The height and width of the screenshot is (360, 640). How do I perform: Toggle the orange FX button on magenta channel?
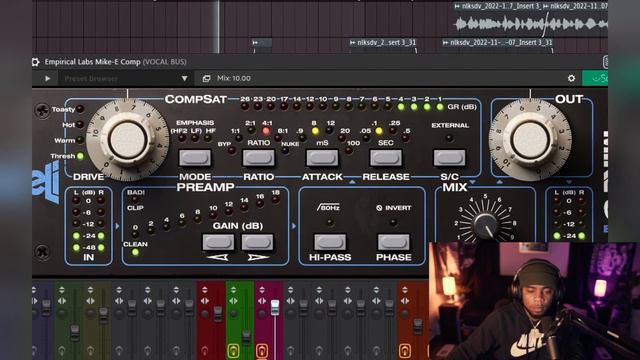(x=262, y=350)
